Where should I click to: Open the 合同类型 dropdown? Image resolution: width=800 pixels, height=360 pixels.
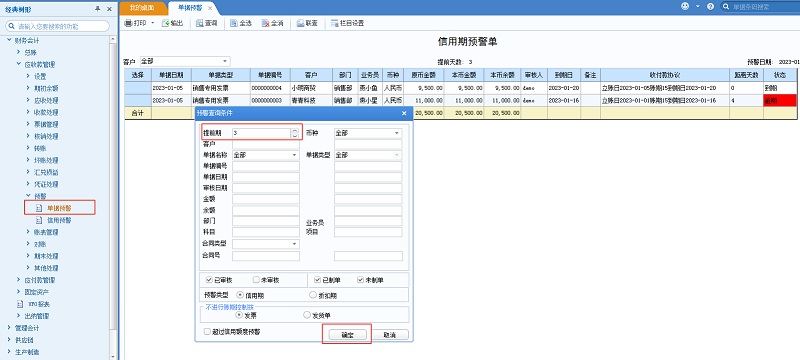tap(294, 244)
